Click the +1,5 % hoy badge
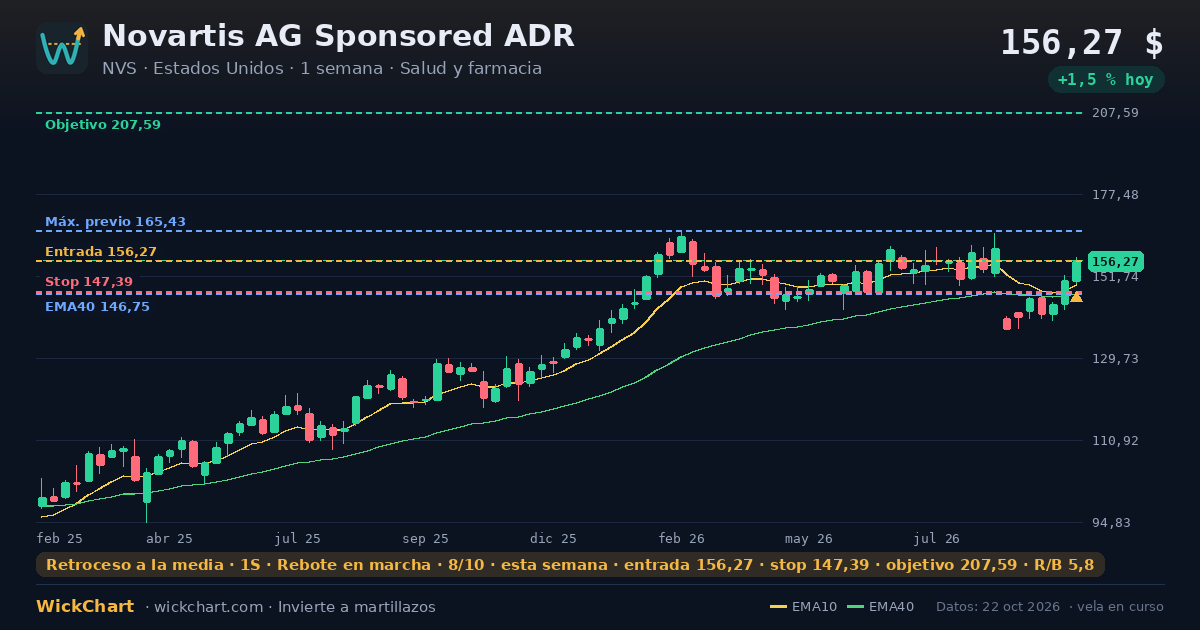Screen dimensions: 1200x630 [1106, 80]
